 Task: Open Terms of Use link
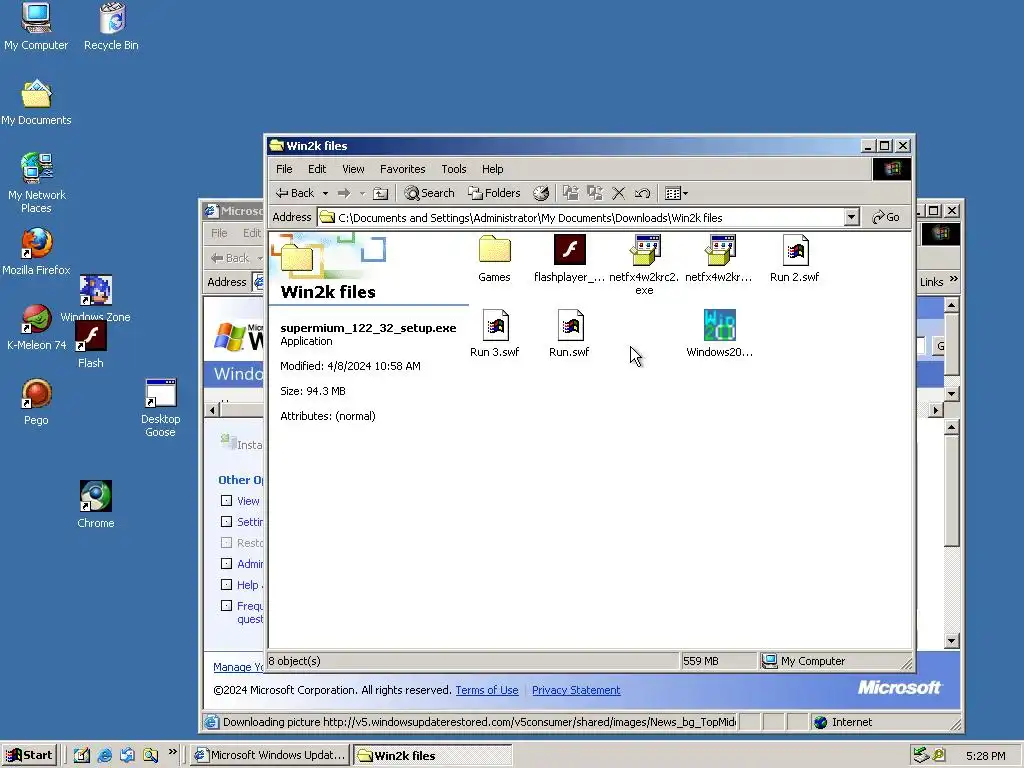click(x=487, y=690)
